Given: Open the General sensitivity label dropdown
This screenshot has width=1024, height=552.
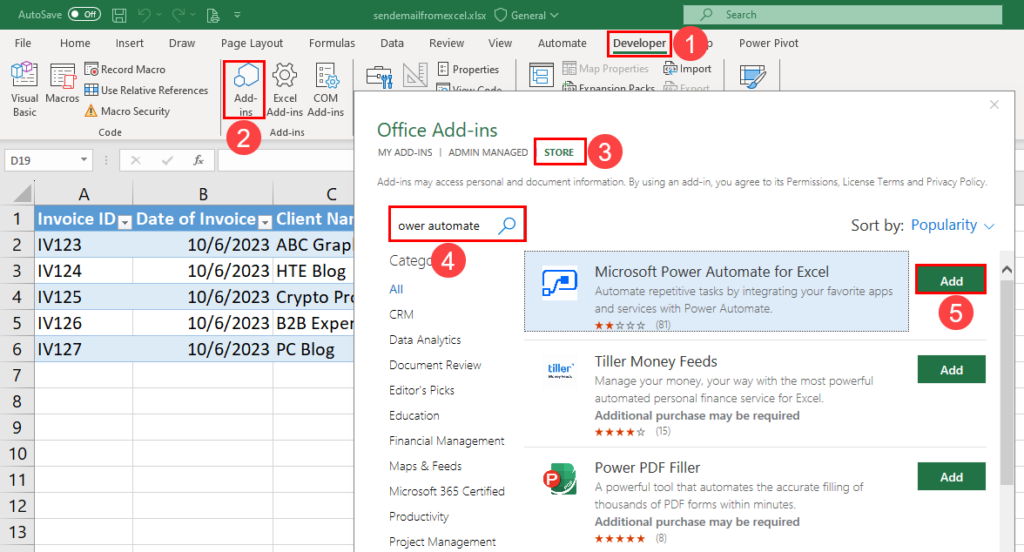Looking at the screenshot, I should pos(527,15).
